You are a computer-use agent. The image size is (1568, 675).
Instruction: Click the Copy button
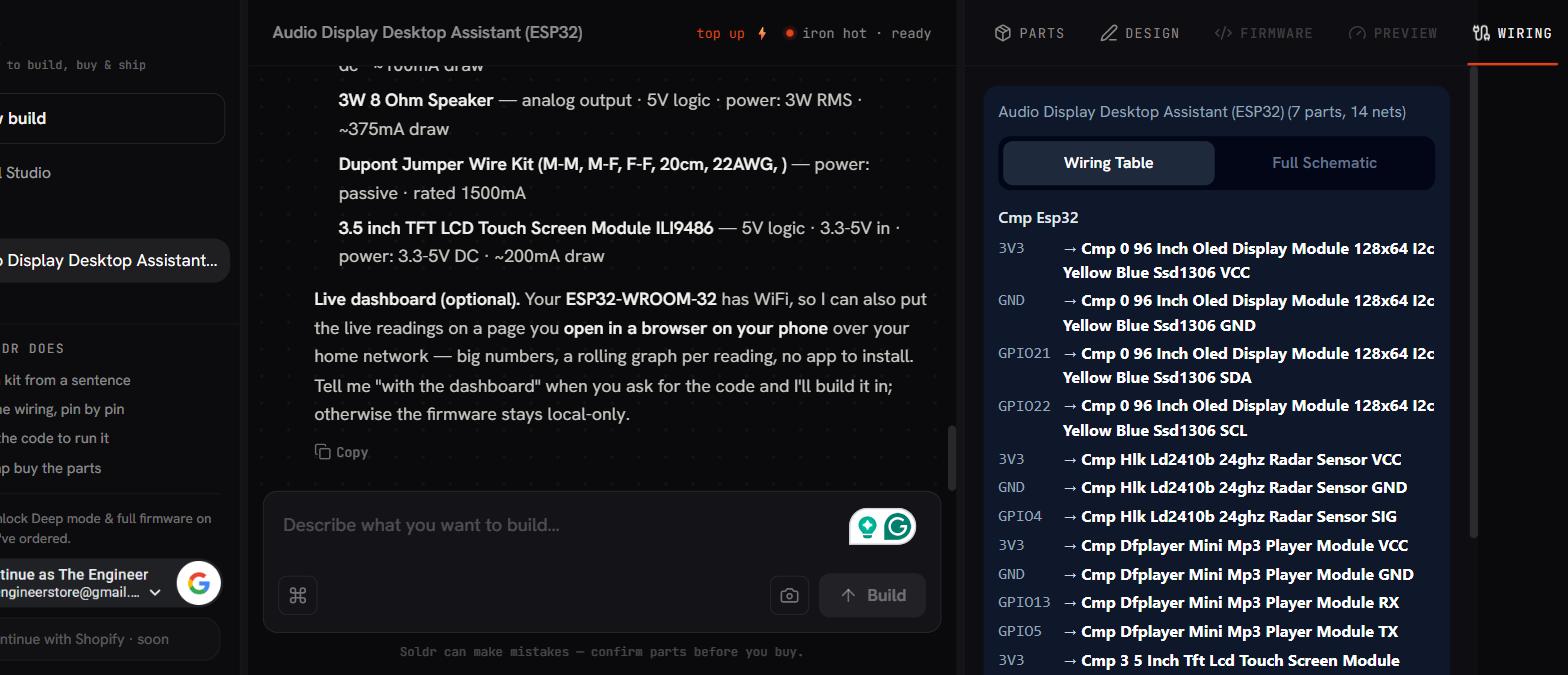(x=341, y=452)
